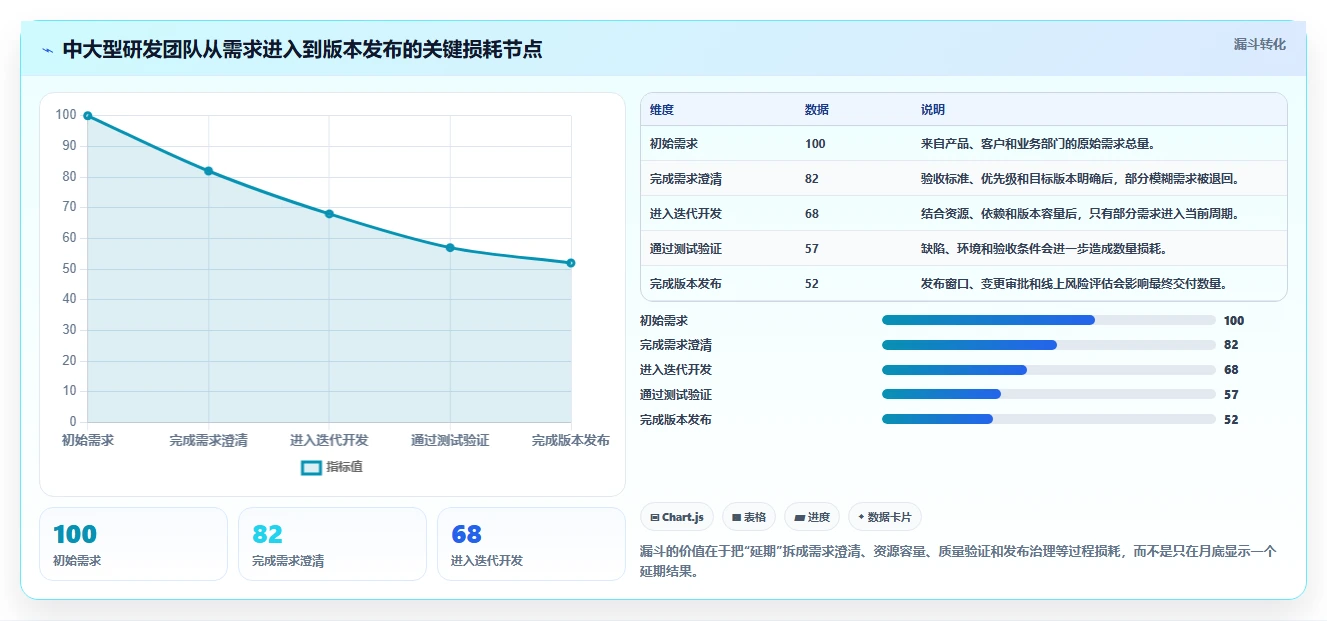This screenshot has width=1327, height=621.
Task: Select the 表格 tag chip
Action: click(x=749, y=517)
